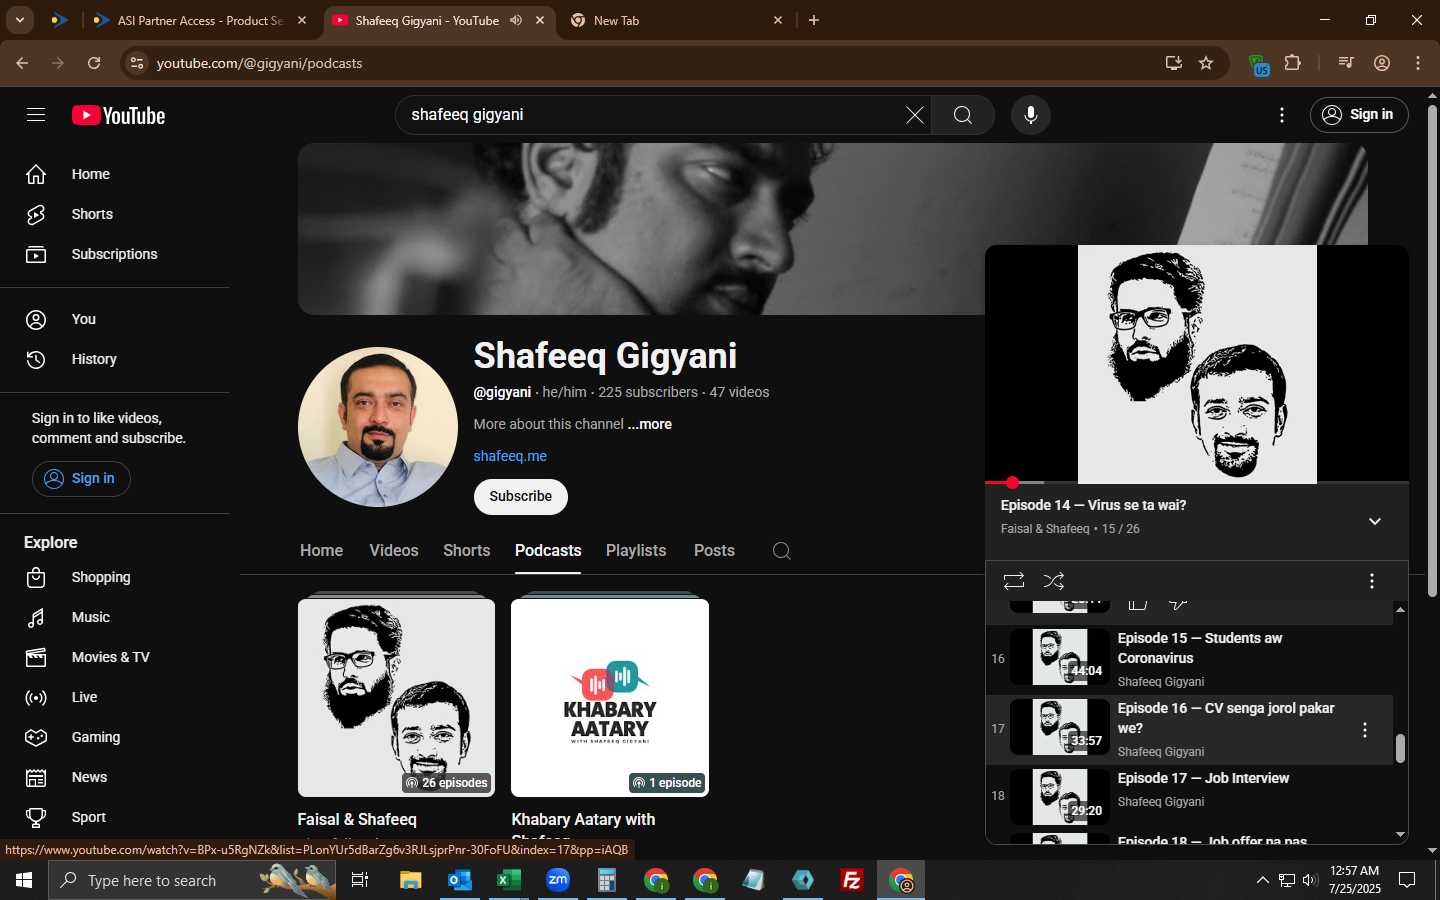Click sidebar Sign in button

[81, 479]
